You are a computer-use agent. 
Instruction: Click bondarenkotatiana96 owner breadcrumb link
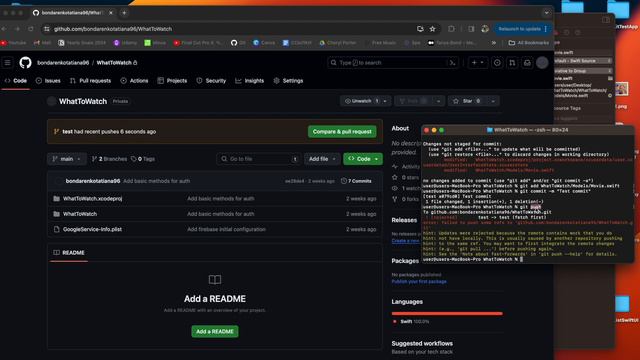pos(63,62)
